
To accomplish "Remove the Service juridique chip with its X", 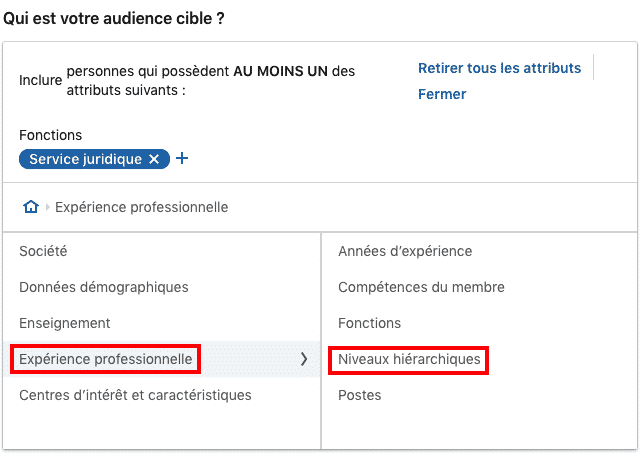I will [x=154, y=159].
